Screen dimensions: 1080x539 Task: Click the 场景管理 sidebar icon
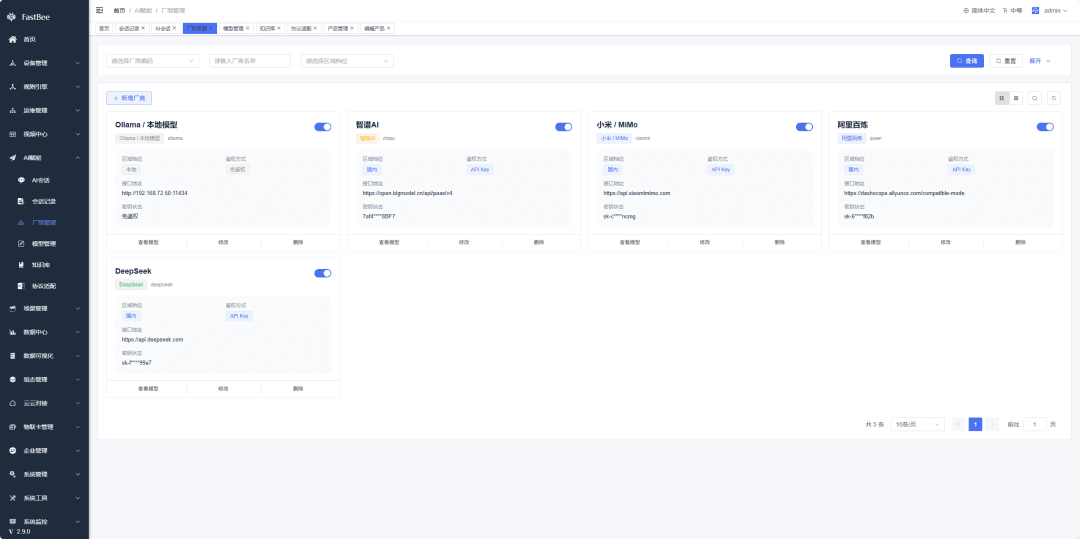12,308
